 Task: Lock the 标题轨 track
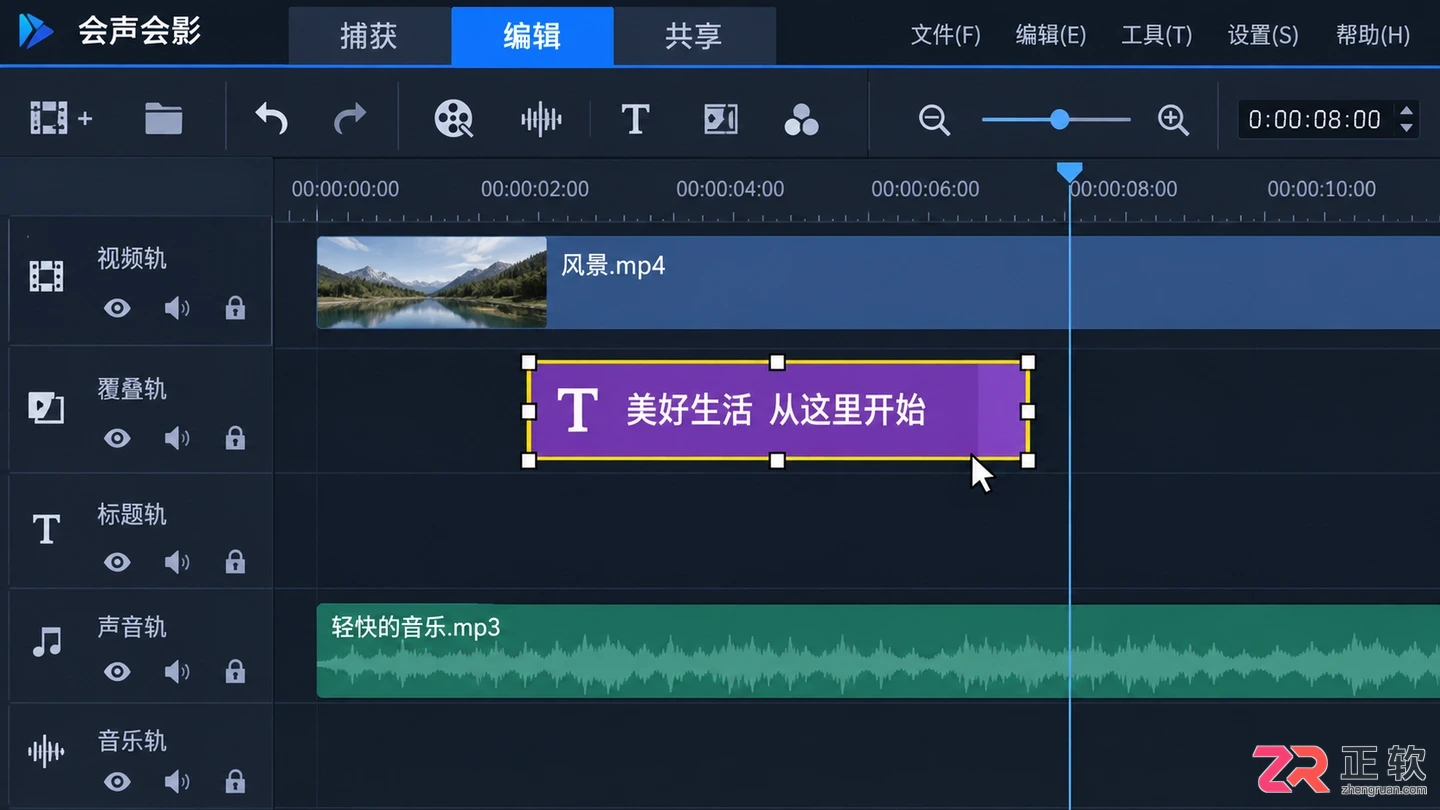[x=235, y=562]
